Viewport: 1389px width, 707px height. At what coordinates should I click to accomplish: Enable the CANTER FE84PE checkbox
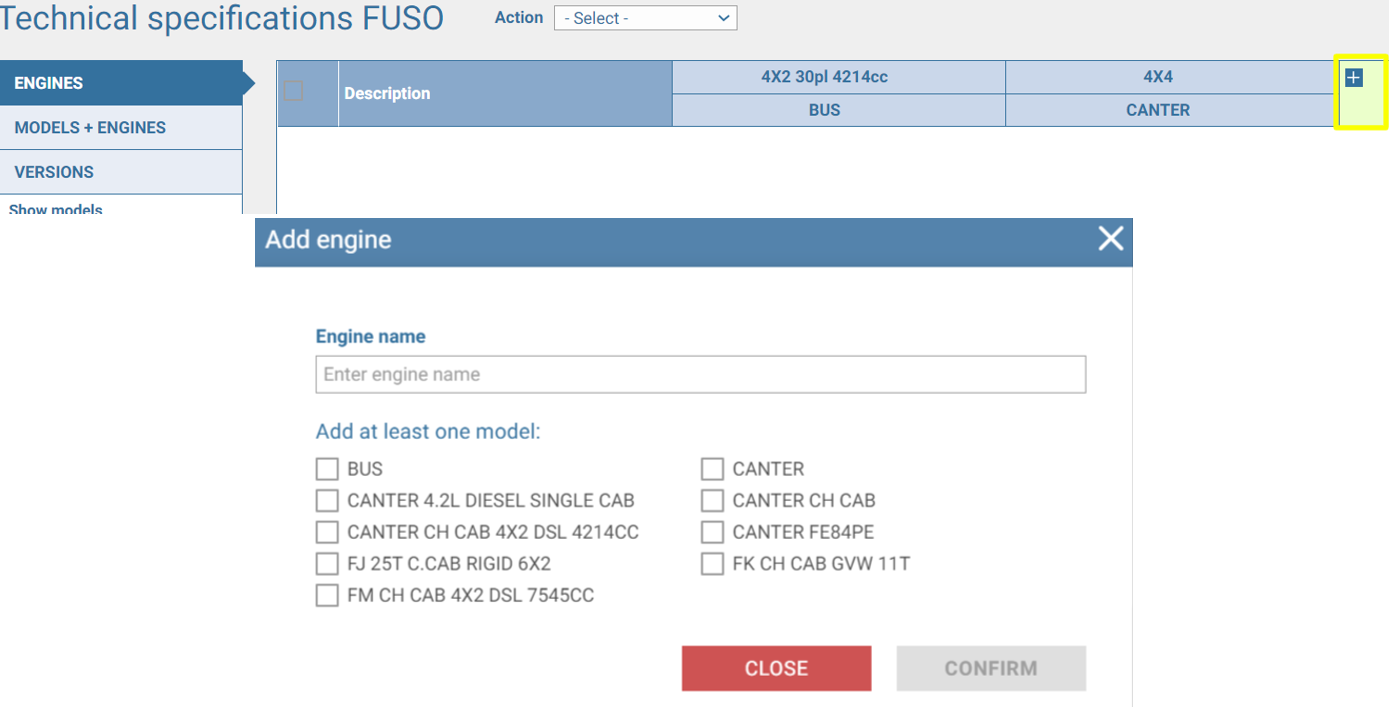(x=712, y=532)
